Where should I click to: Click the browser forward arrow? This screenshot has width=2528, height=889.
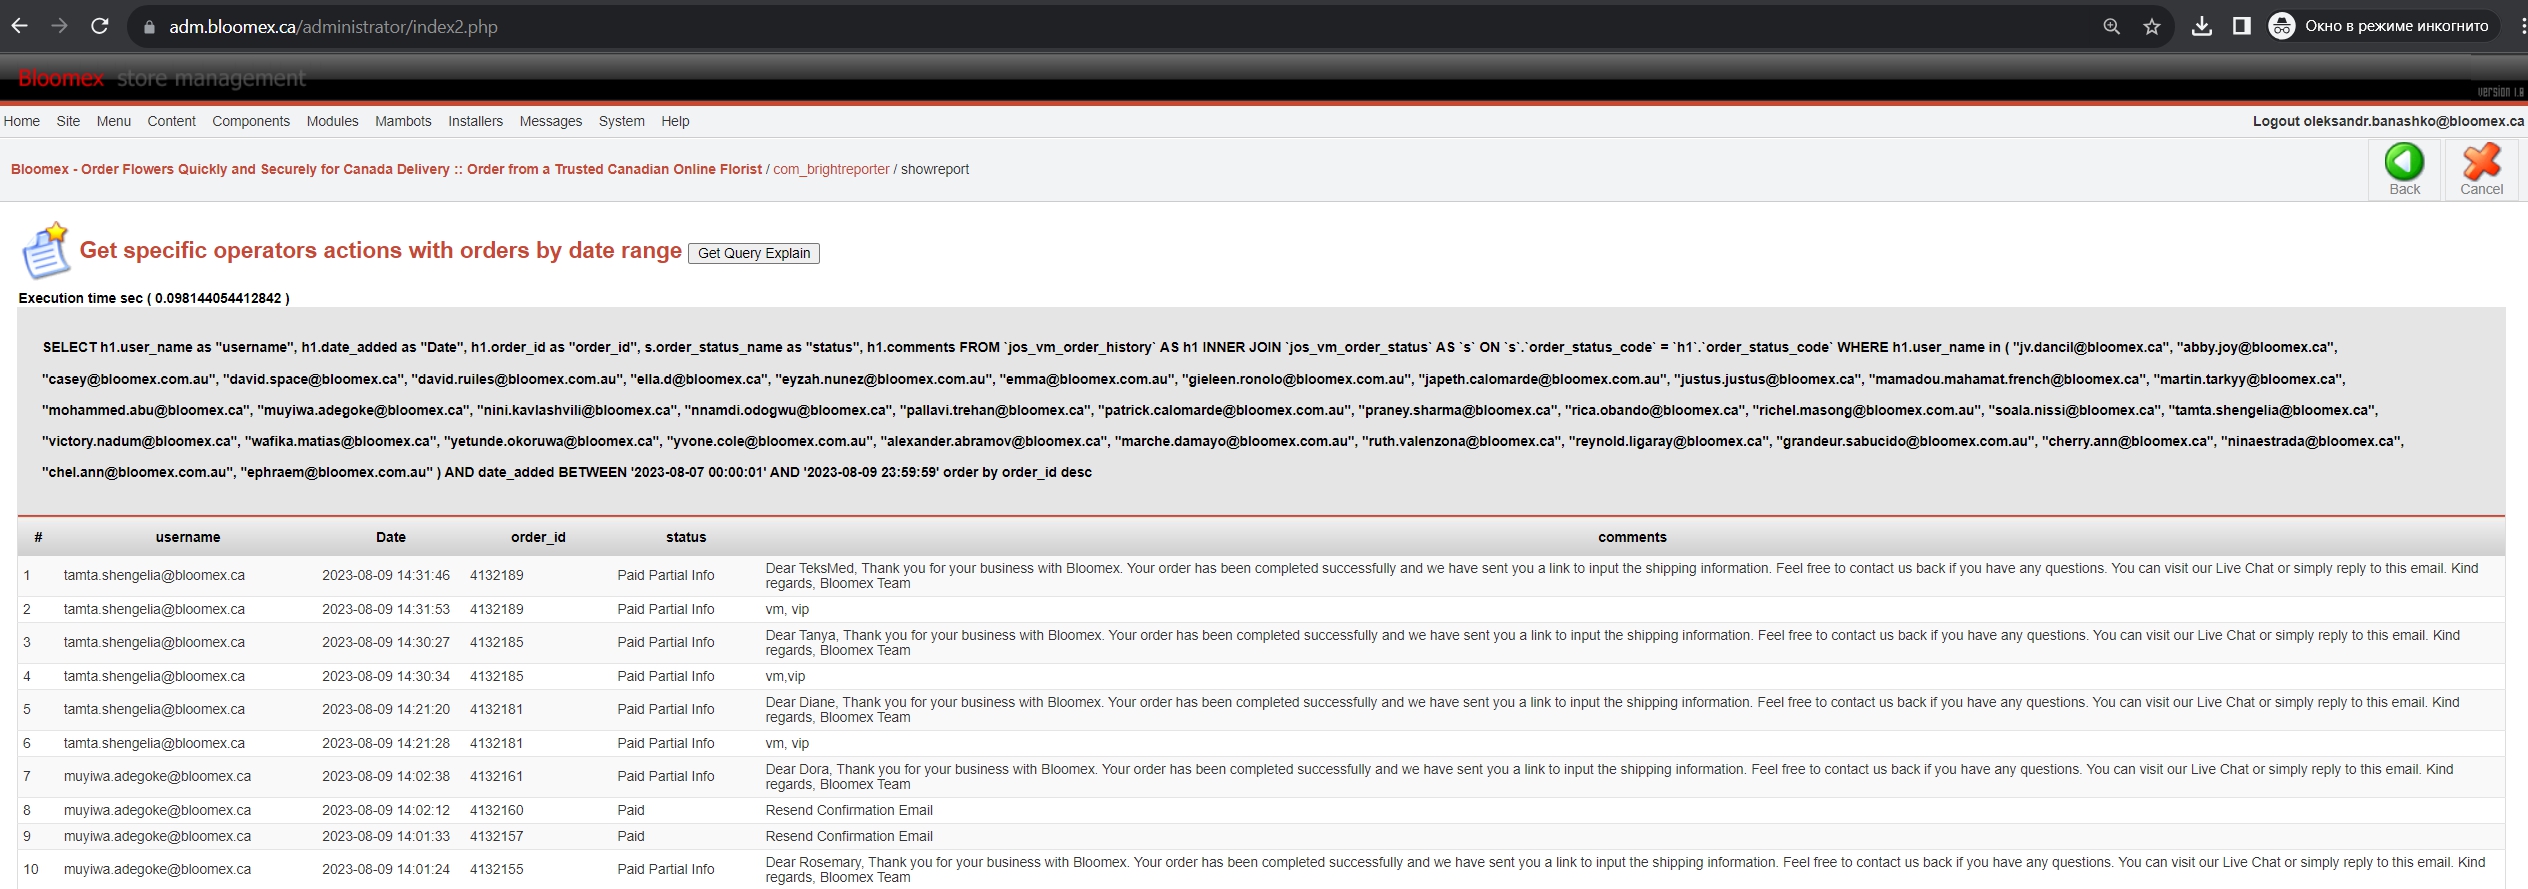(59, 26)
